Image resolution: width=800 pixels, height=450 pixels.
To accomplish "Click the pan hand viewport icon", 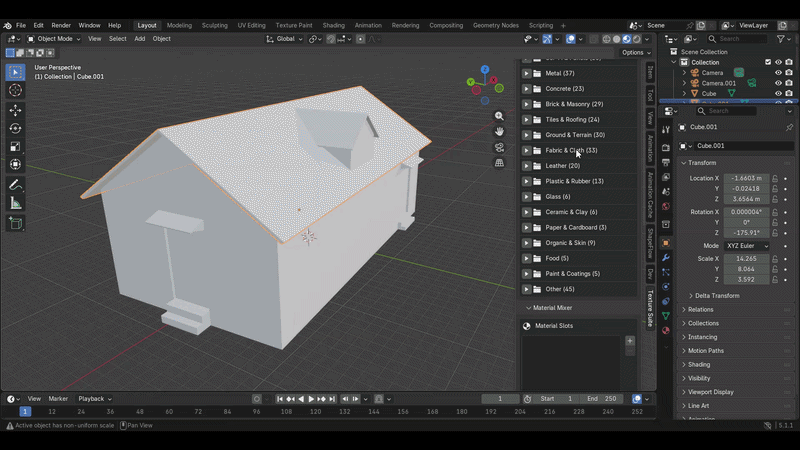I will [499, 132].
